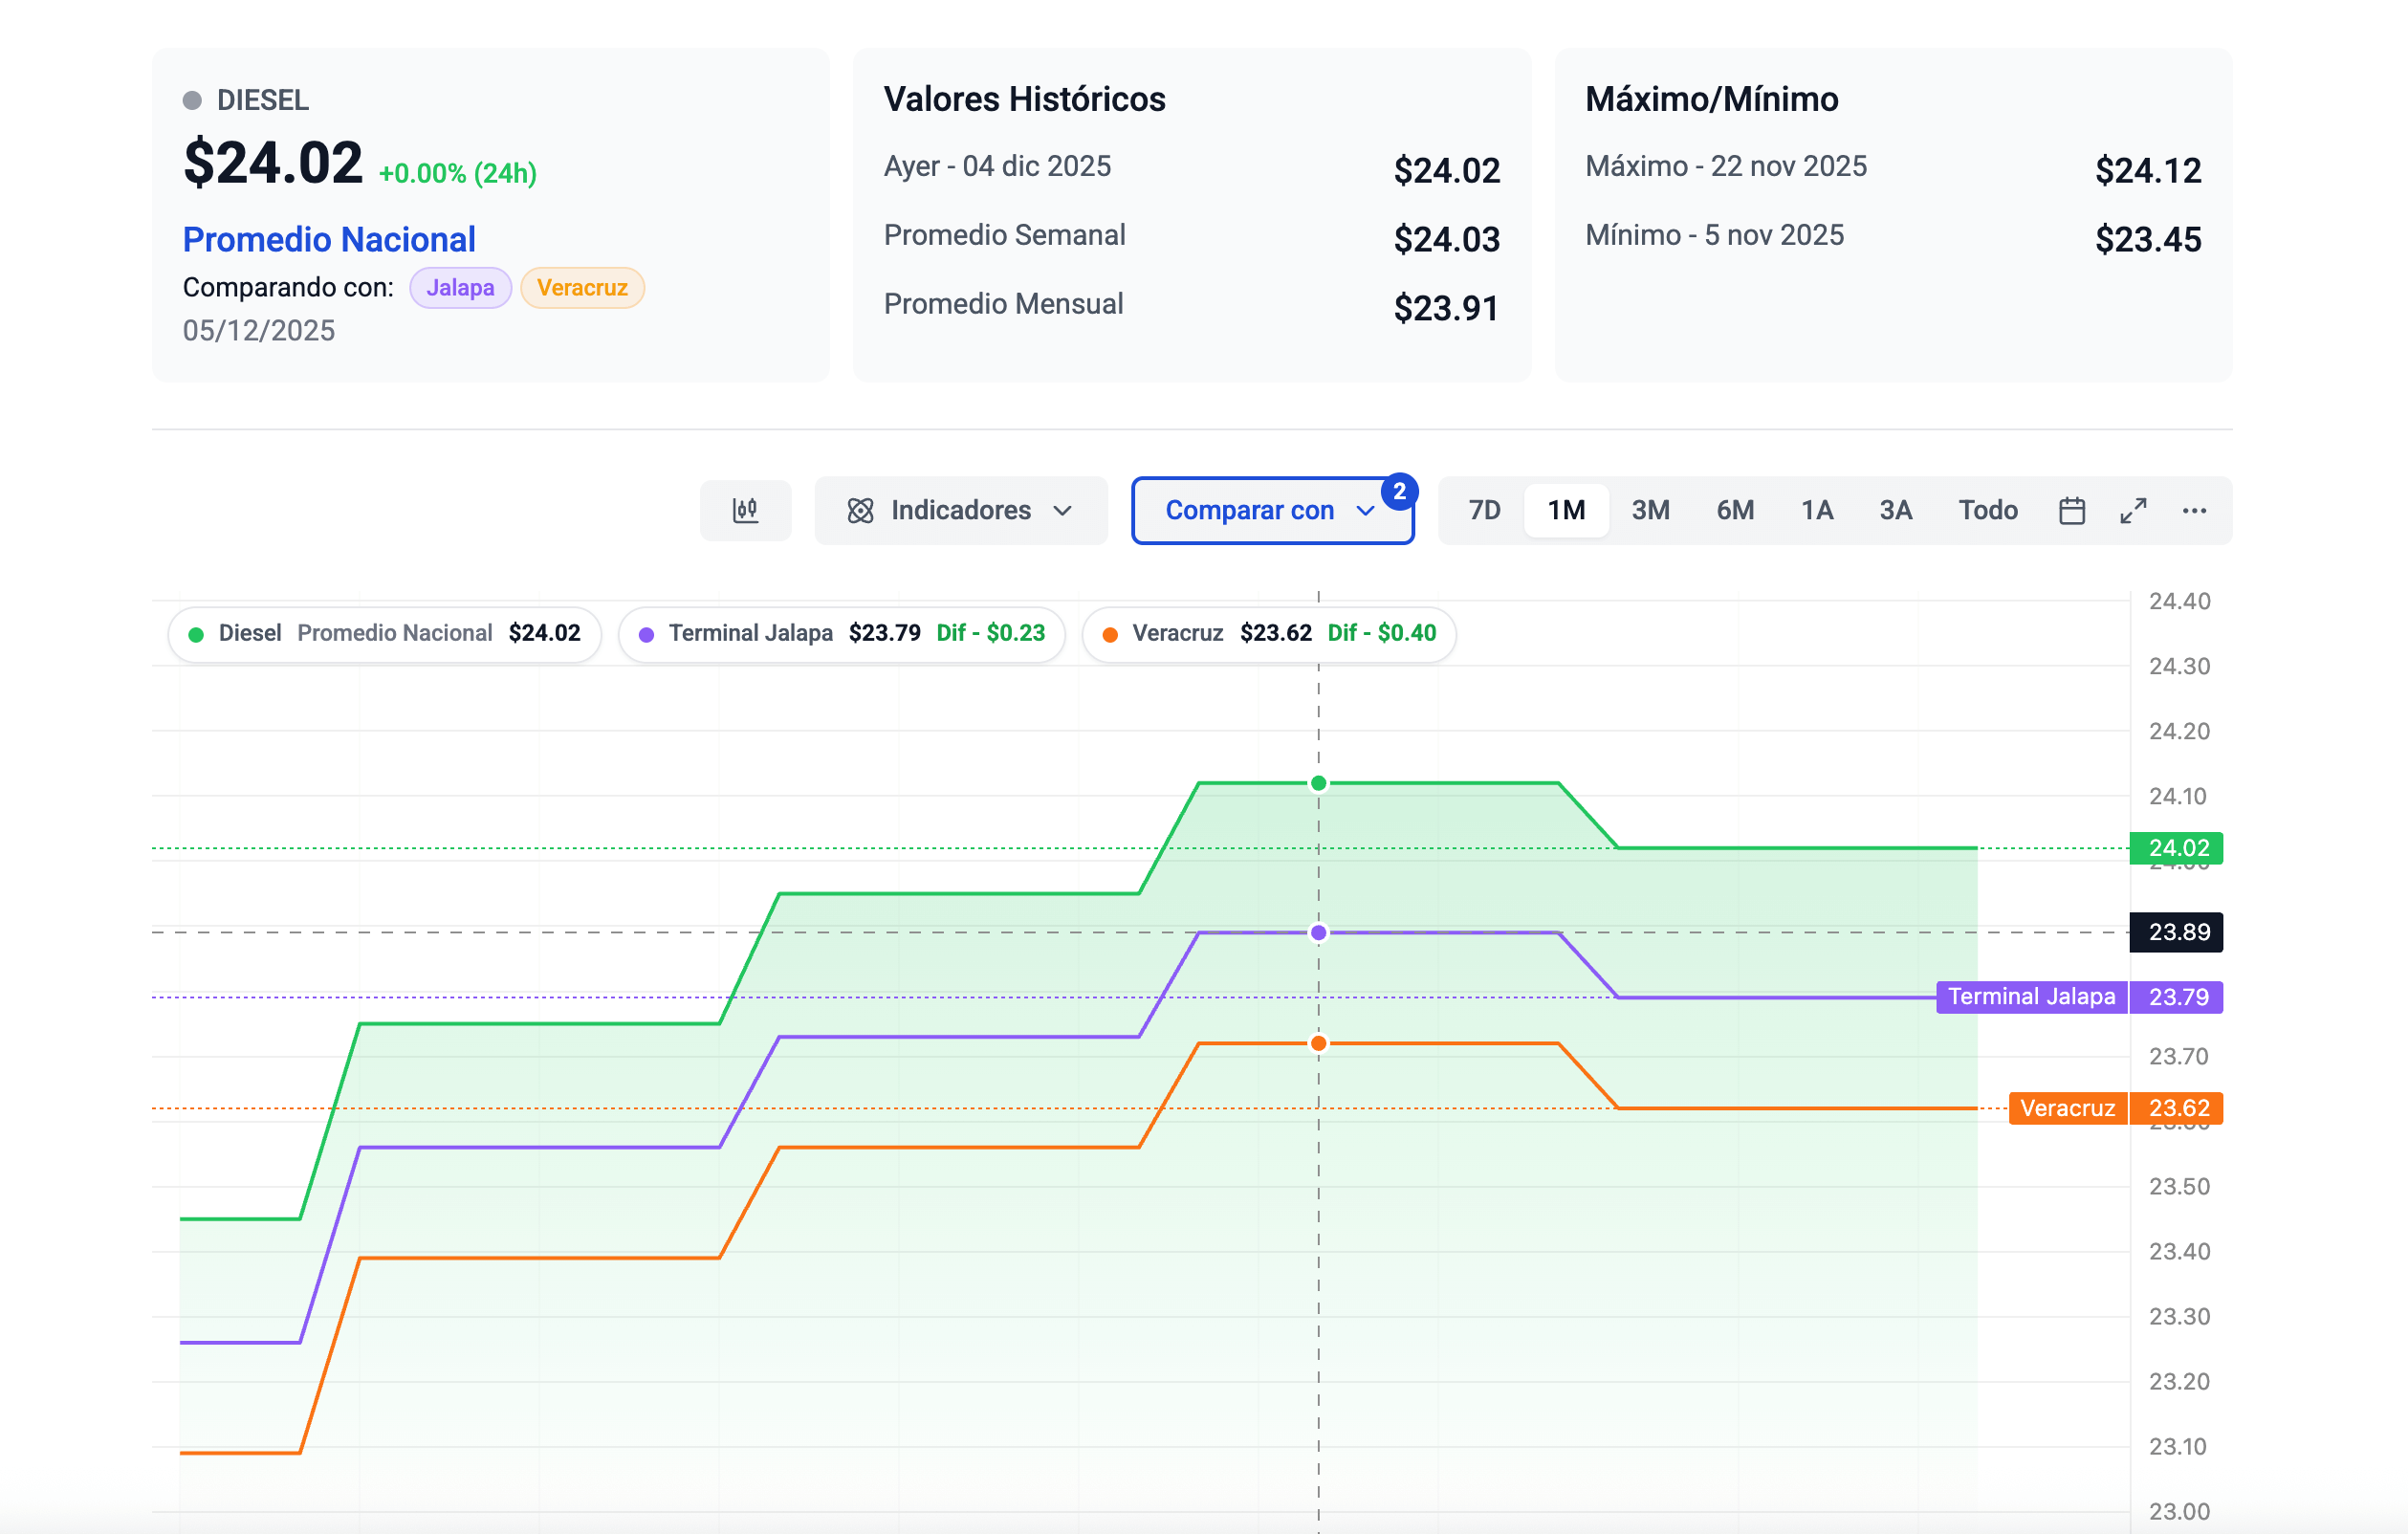Click the Máximo $24.12 value
Image resolution: width=2408 pixels, height=1534 pixels.
click(x=2148, y=171)
